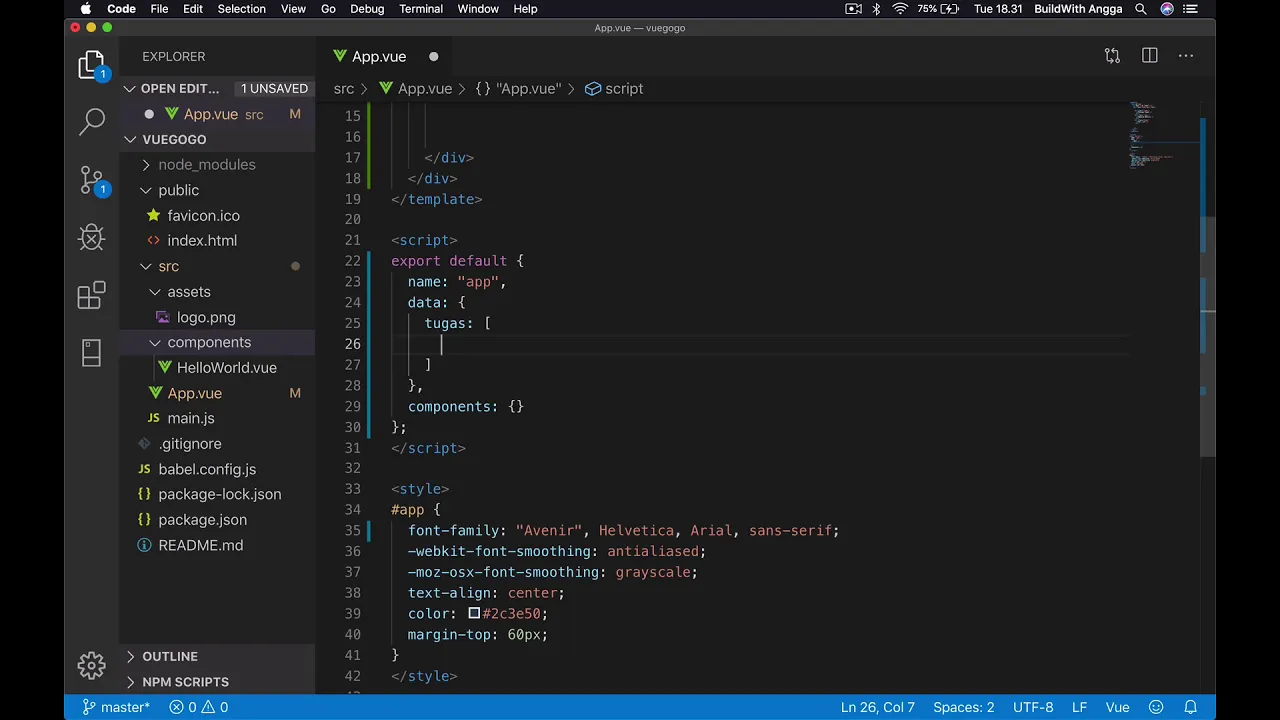Open babel.config.js in the explorer
1280x720 pixels.
click(x=207, y=469)
